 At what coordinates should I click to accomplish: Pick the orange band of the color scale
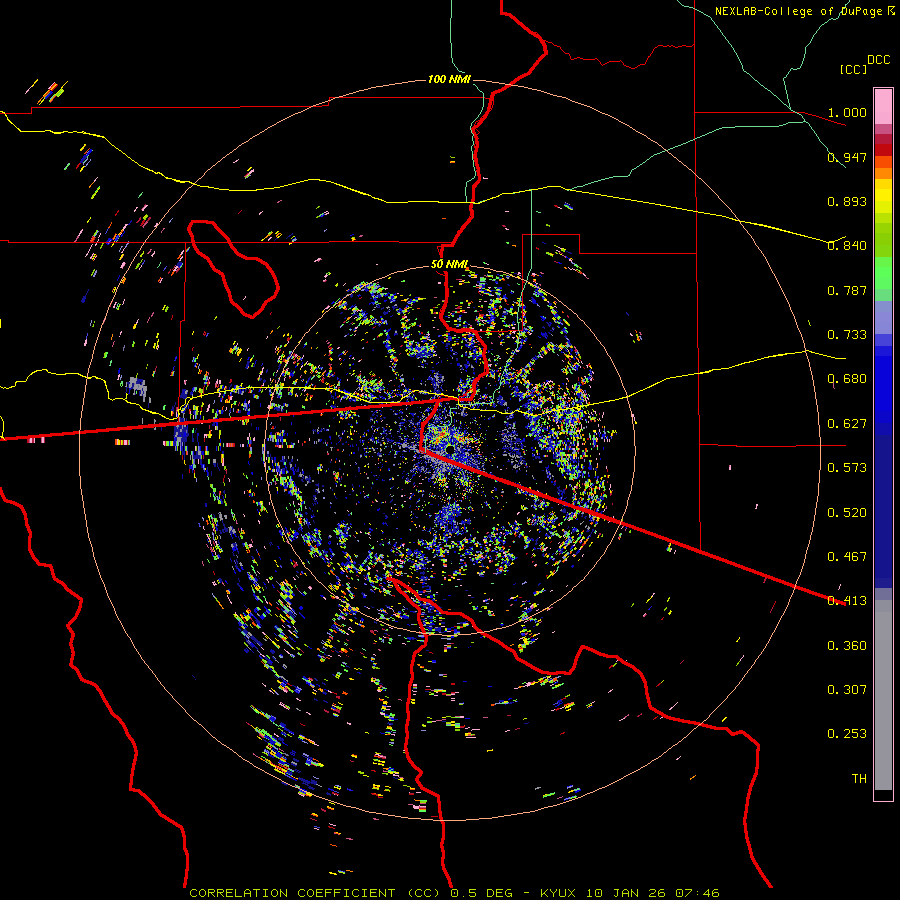tap(883, 173)
